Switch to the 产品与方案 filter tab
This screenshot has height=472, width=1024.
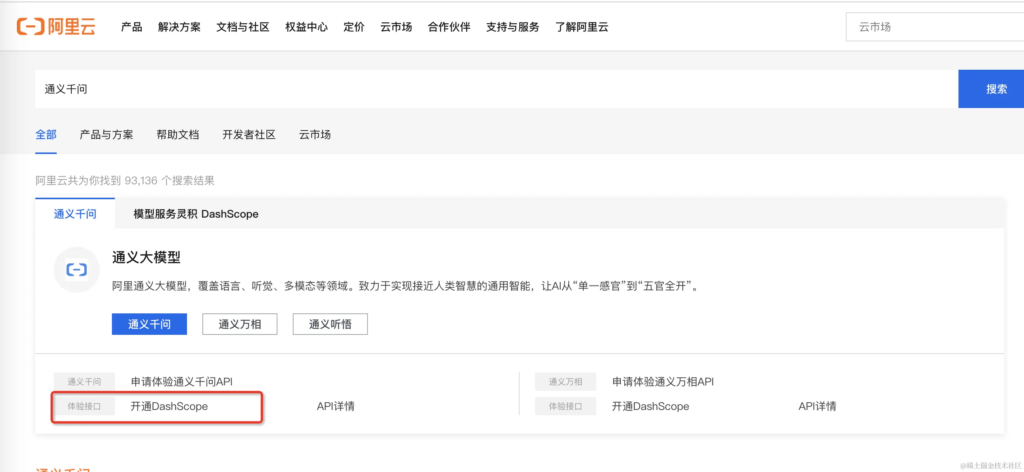tap(106, 134)
